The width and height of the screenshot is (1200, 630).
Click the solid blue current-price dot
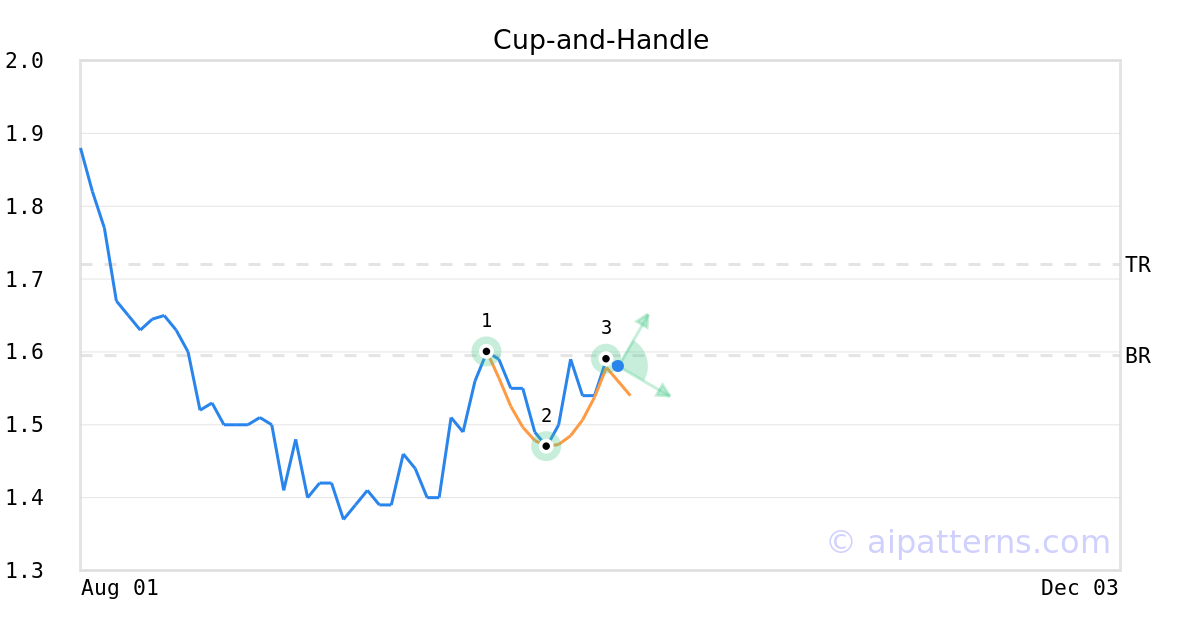tap(618, 366)
